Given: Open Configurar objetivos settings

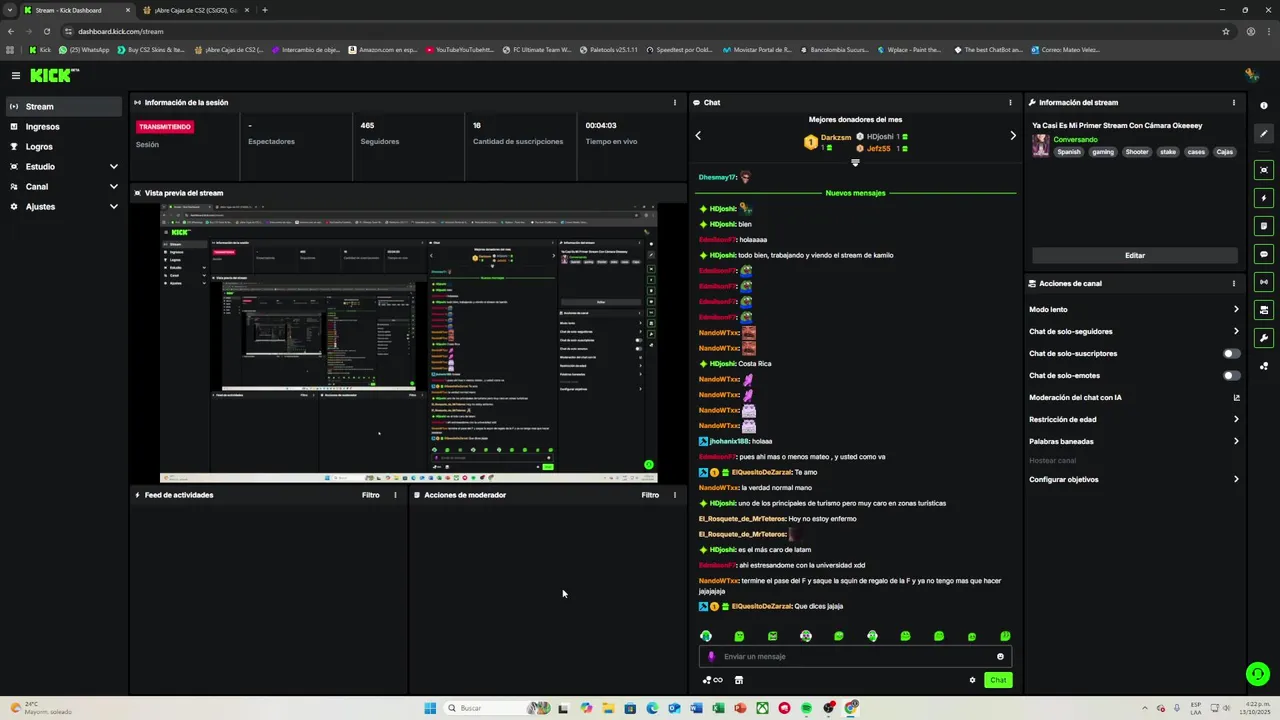Looking at the screenshot, I should (x=1135, y=480).
